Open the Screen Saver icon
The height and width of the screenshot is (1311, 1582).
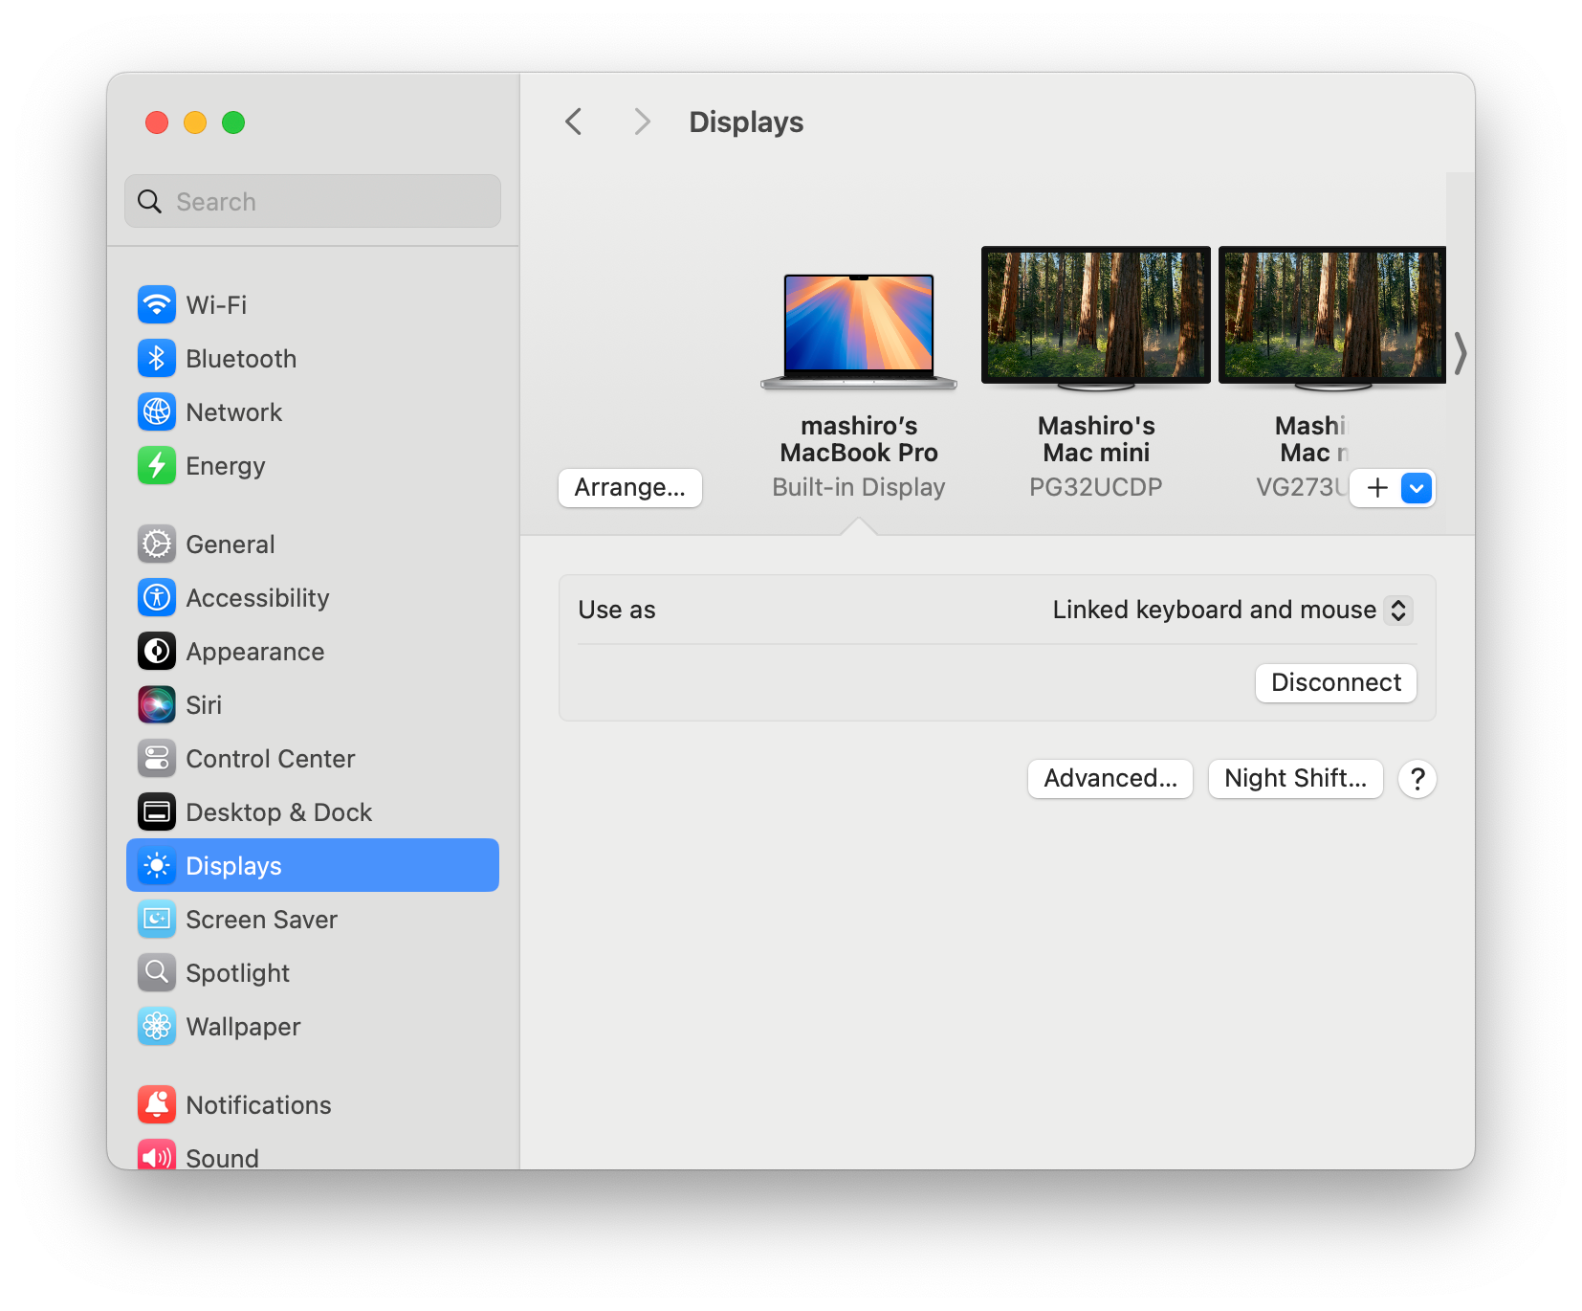pyautogui.click(x=156, y=920)
